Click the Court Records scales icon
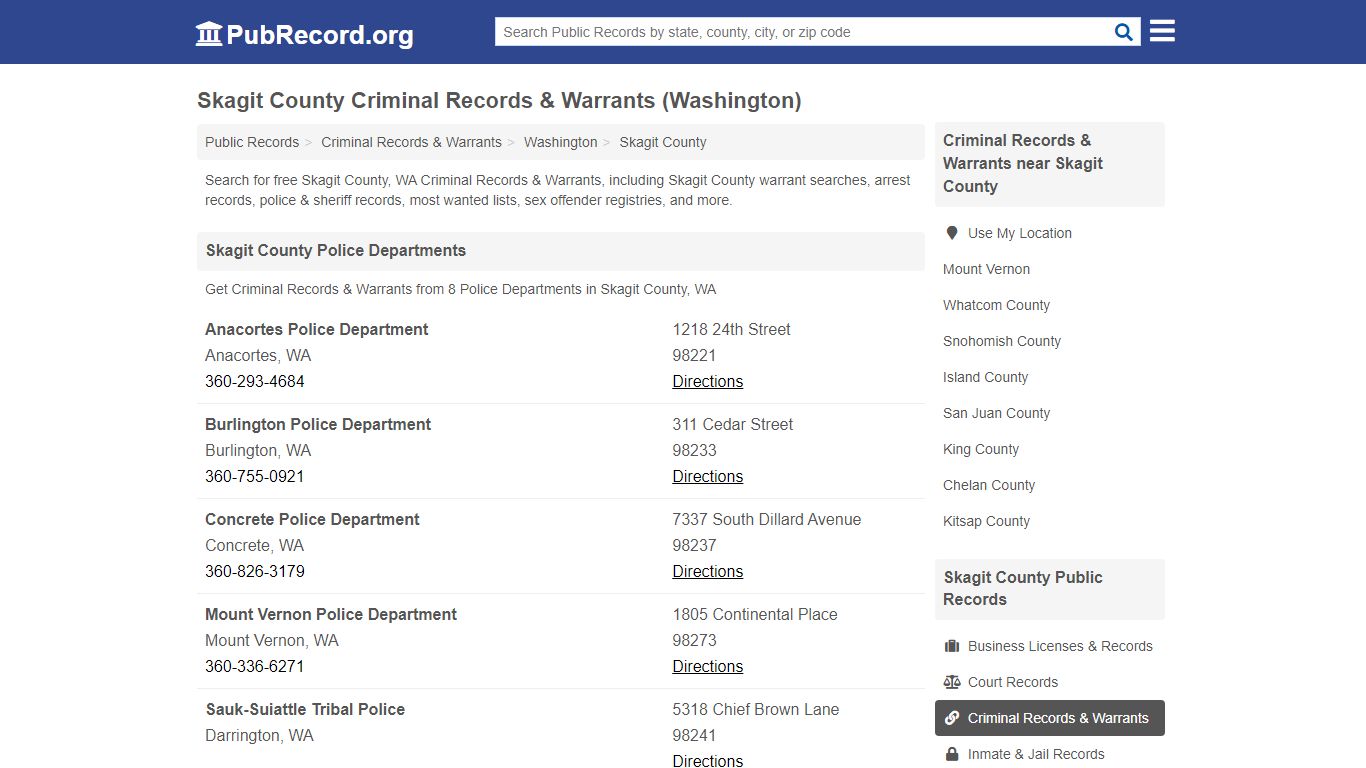1366x768 pixels. pyautogui.click(x=952, y=682)
